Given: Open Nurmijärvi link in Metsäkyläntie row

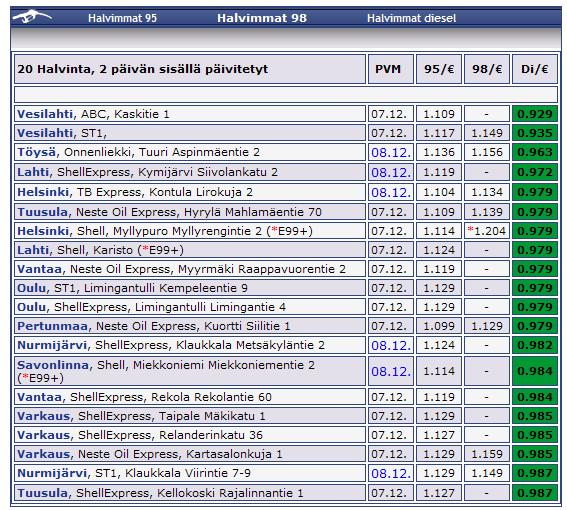Looking at the screenshot, I should pos(52,345).
